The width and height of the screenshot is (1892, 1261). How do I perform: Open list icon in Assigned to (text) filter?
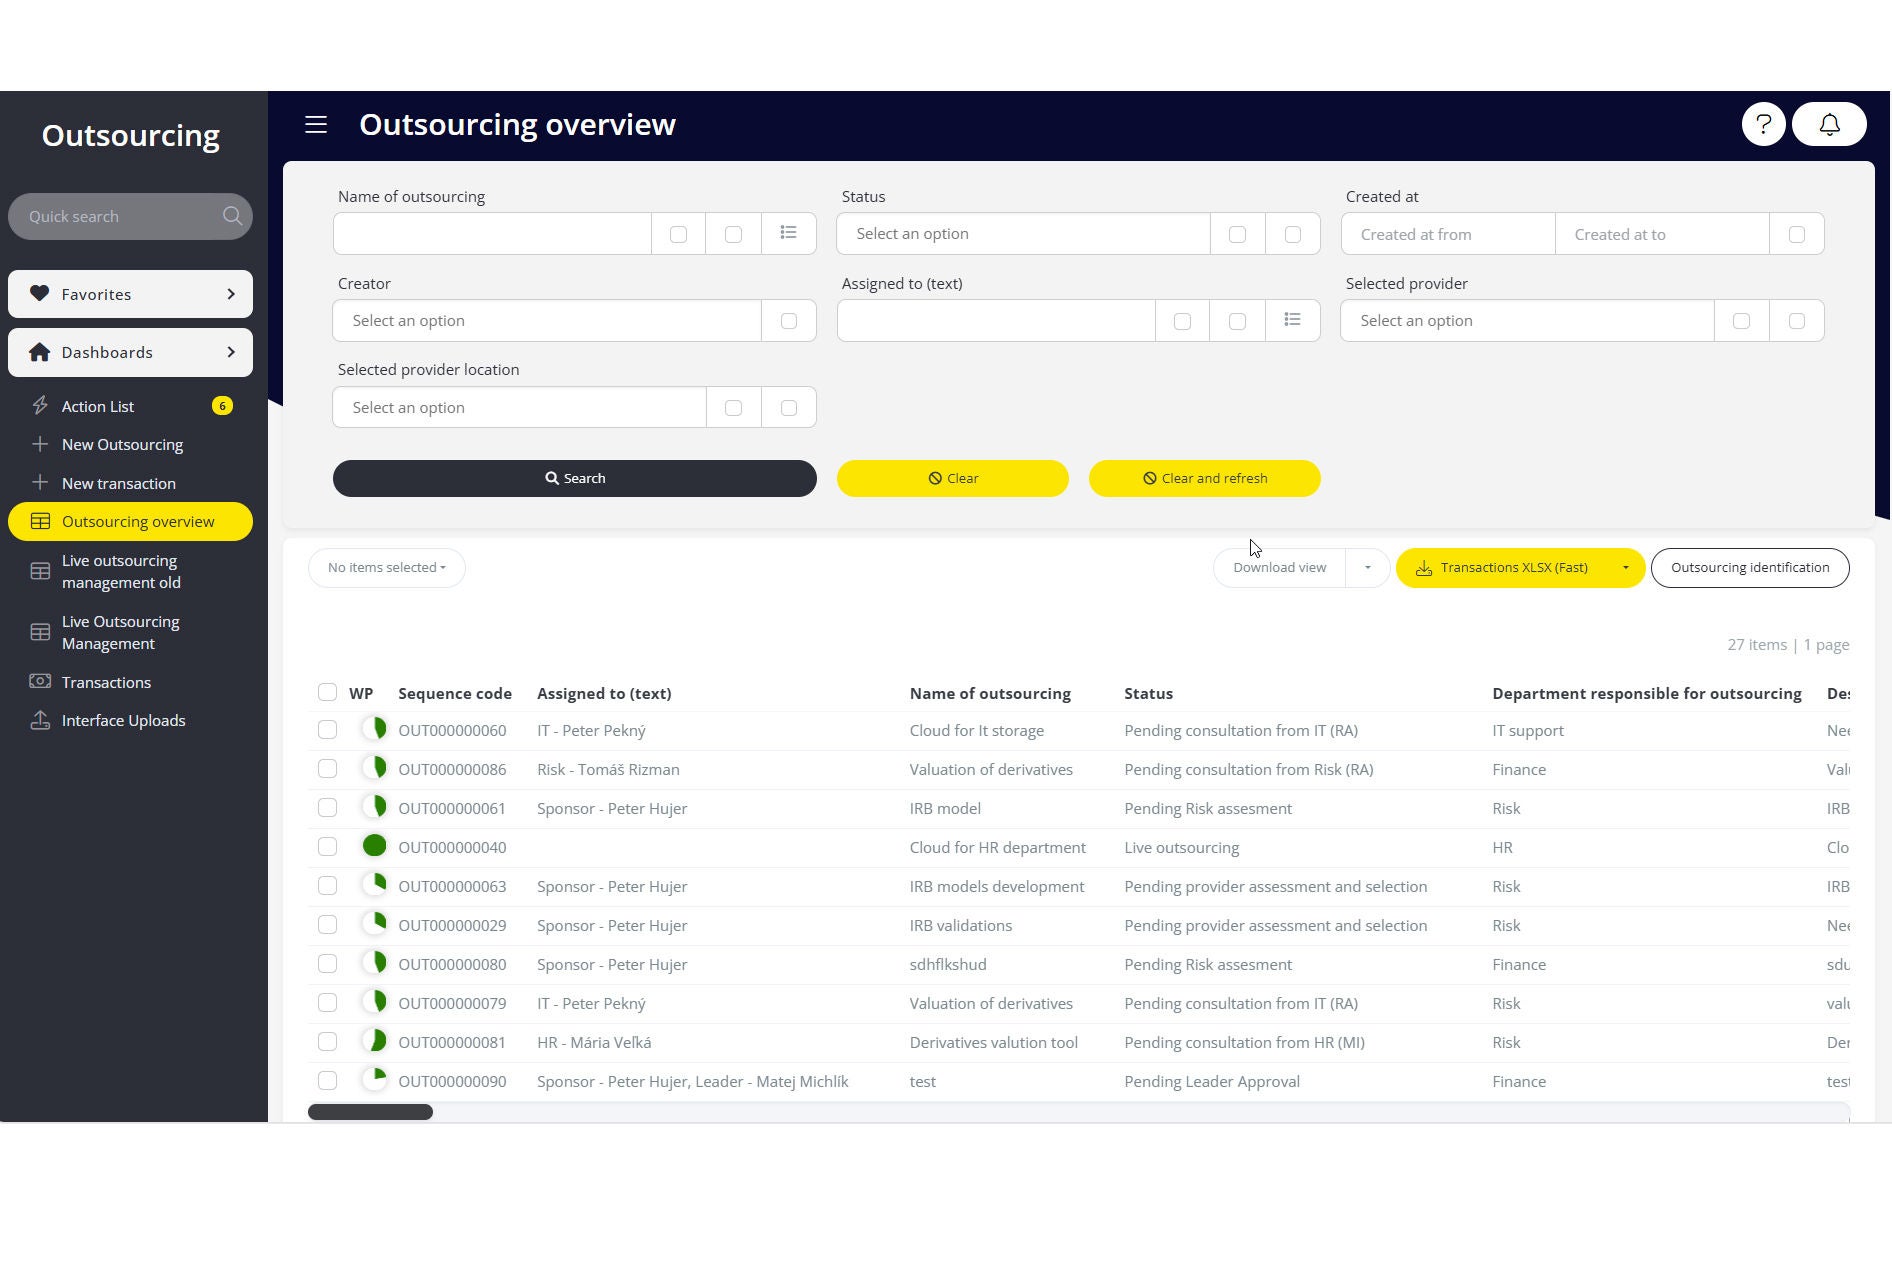coord(1292,320)
